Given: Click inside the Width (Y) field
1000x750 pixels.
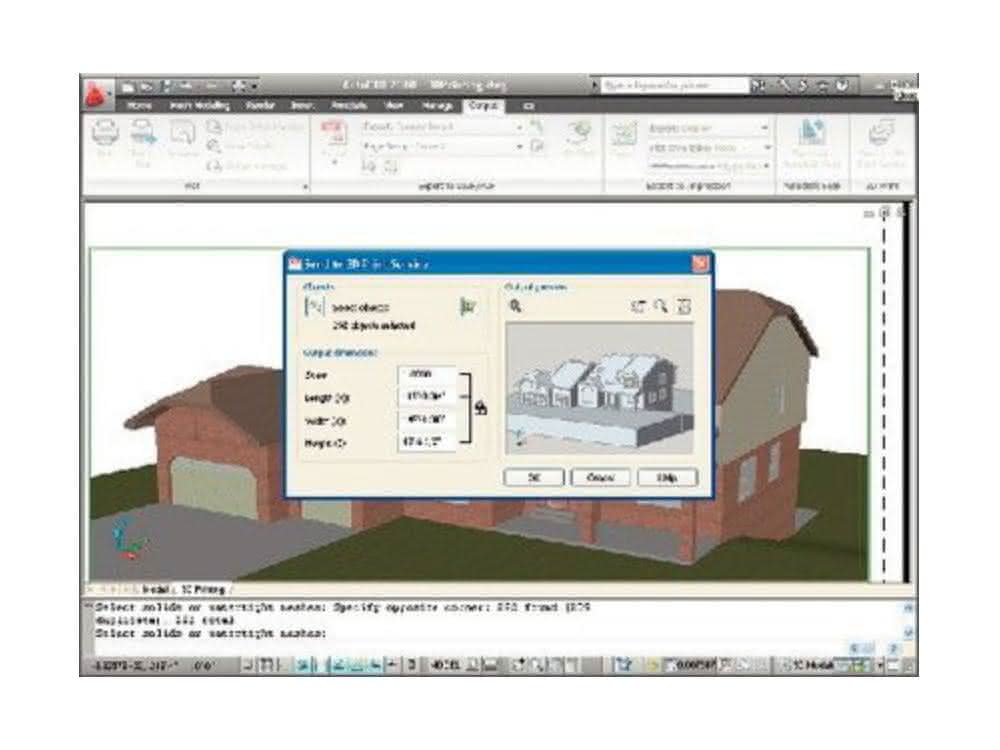Looking at the screenshot, I should [427, 420].
